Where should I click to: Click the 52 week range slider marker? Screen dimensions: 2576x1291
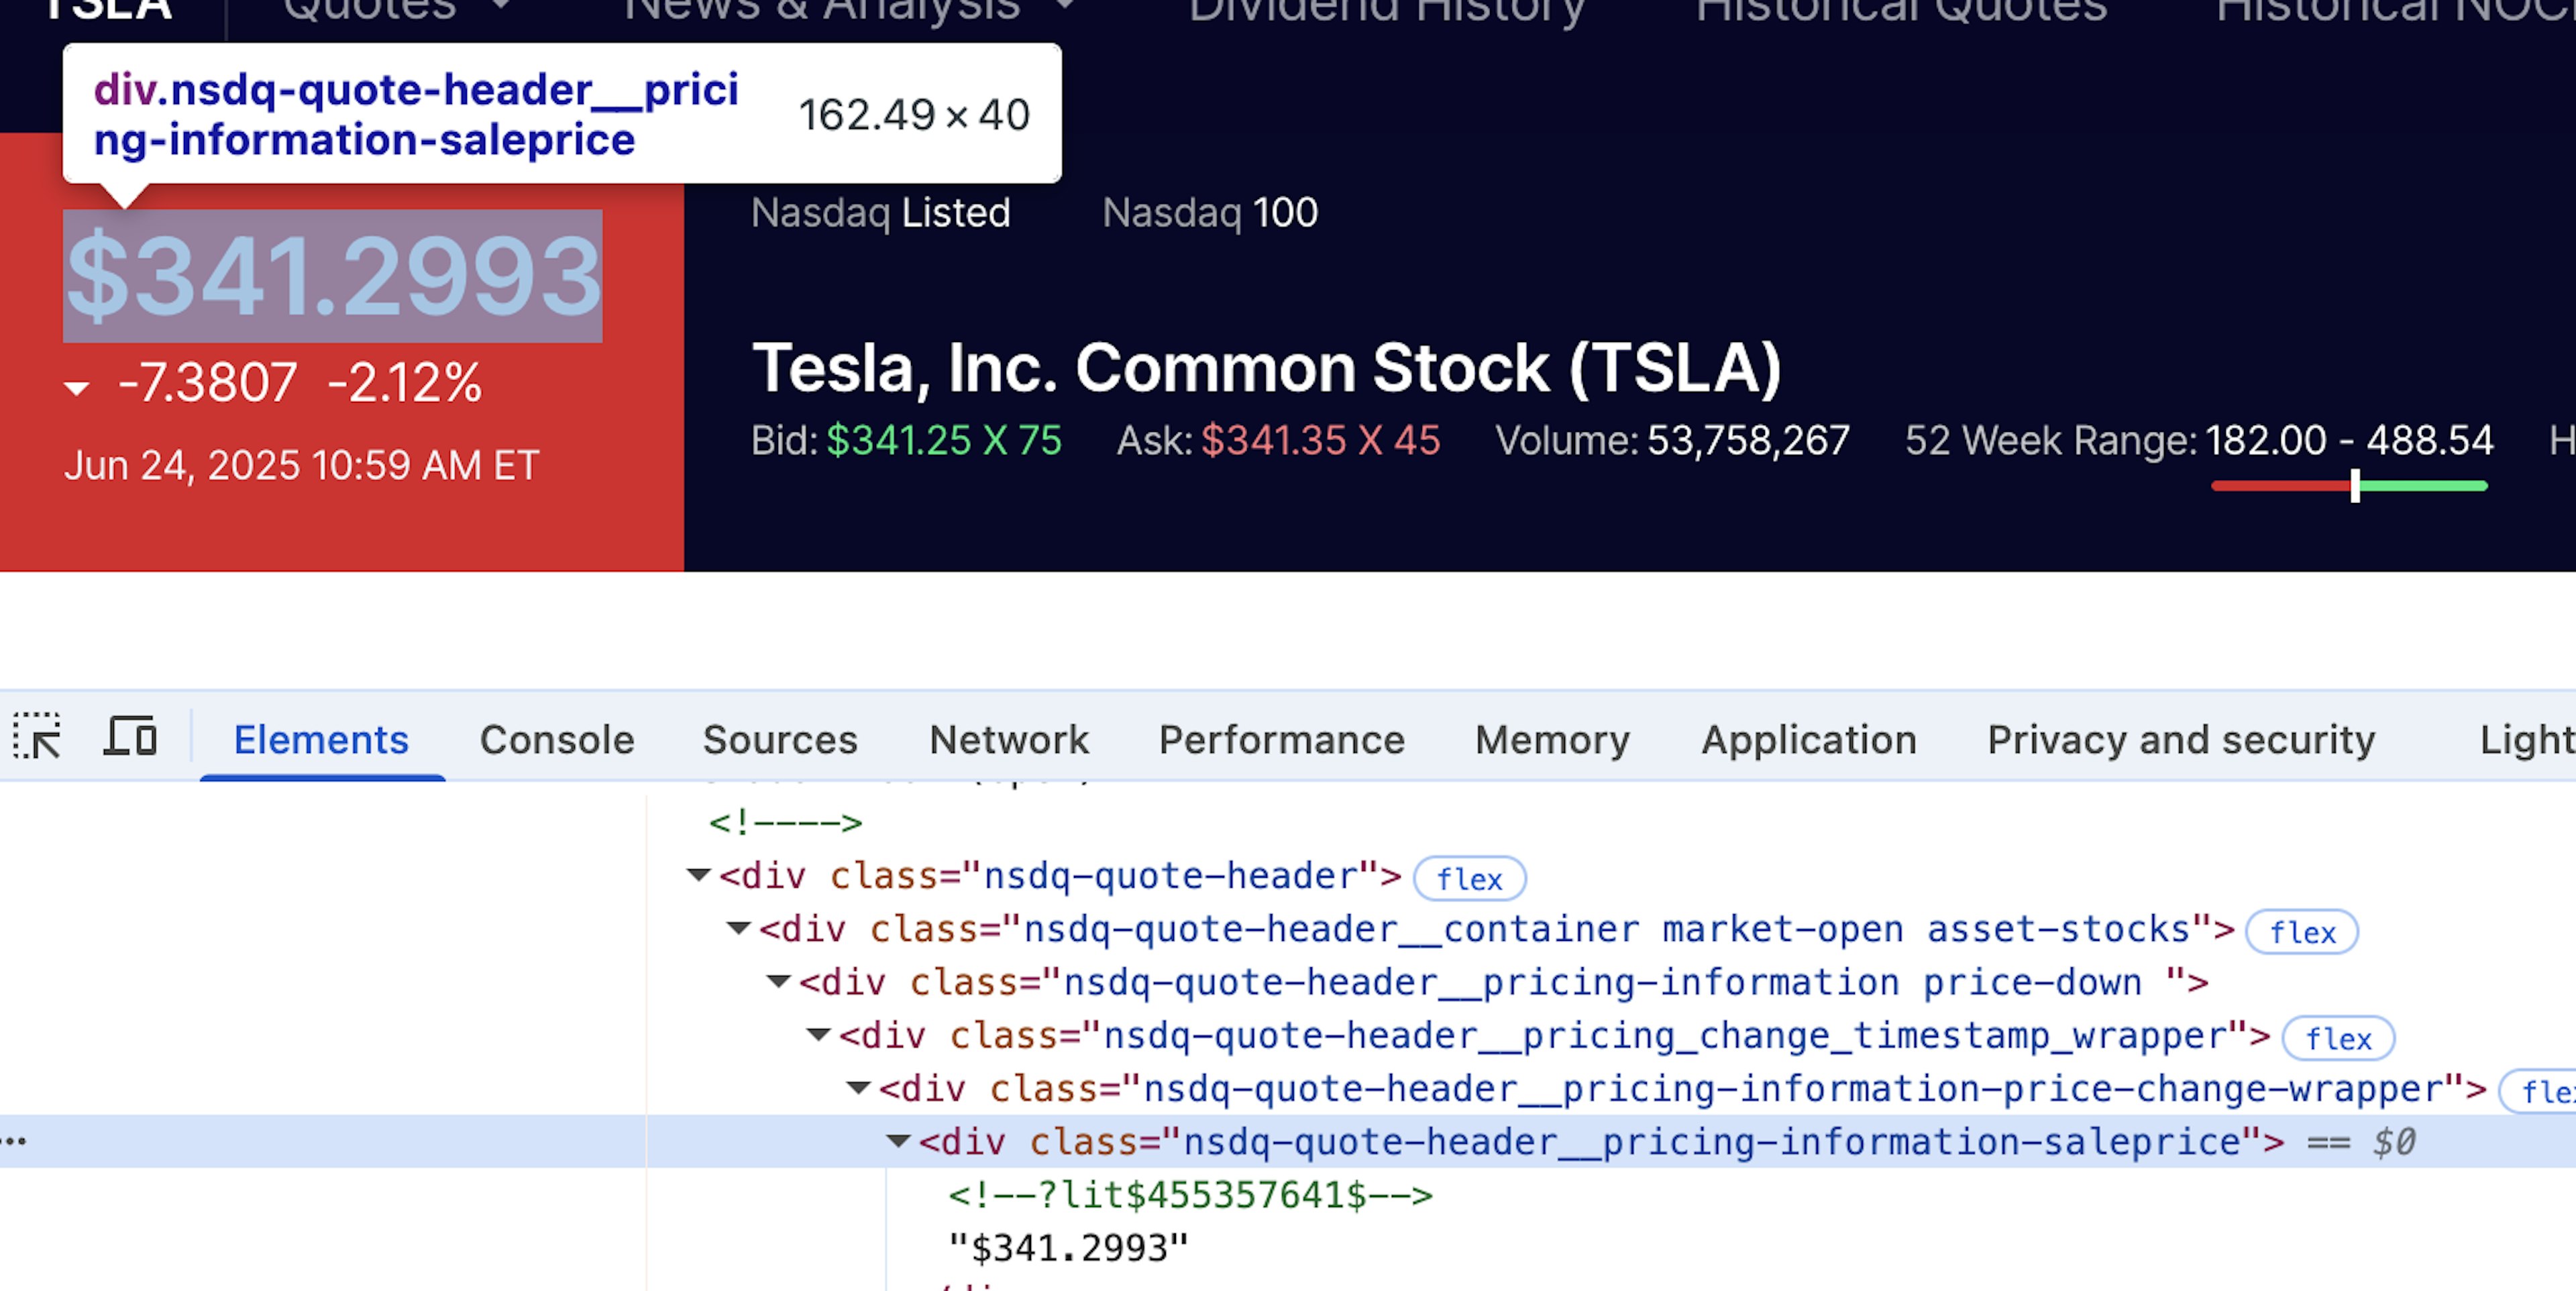coord(2355,486)
